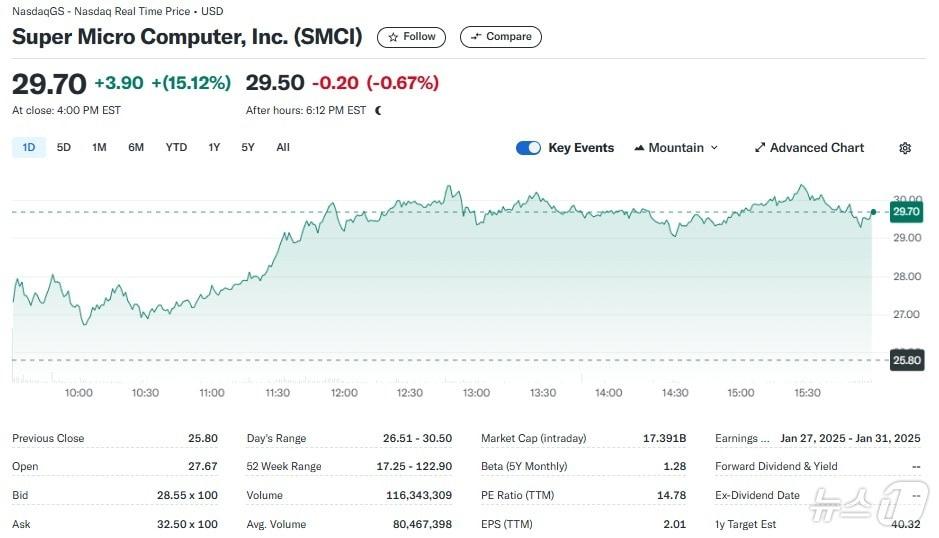Switch to the 6M range
Screen dimensions: 939x538
point(136,147)
